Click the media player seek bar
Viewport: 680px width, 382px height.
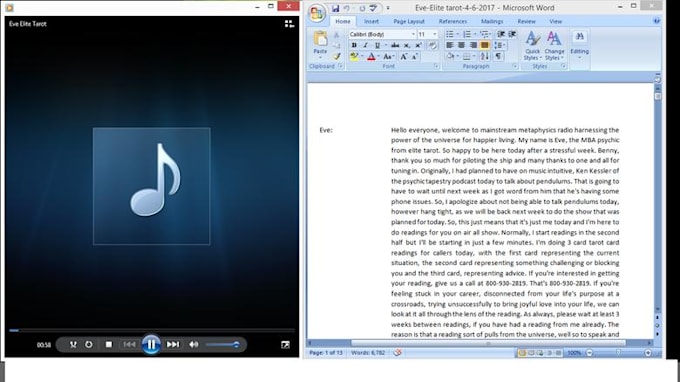[x=152, y=330]
